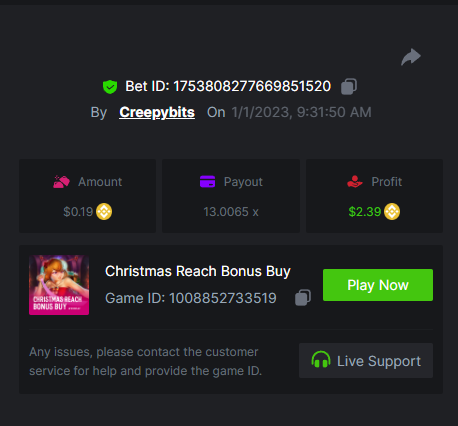458x426 pixels.
Task: Click the Play Now button
Action: 378,285
